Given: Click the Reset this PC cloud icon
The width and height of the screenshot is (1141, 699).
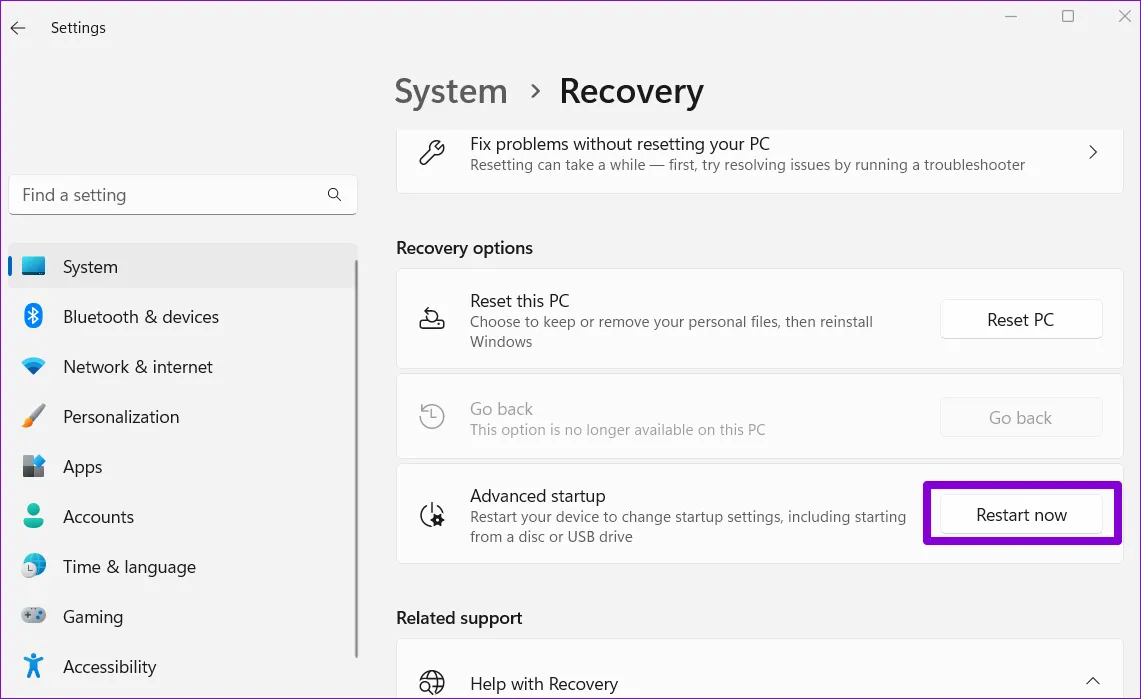Looking at the screenshot, I should [431, 319].
